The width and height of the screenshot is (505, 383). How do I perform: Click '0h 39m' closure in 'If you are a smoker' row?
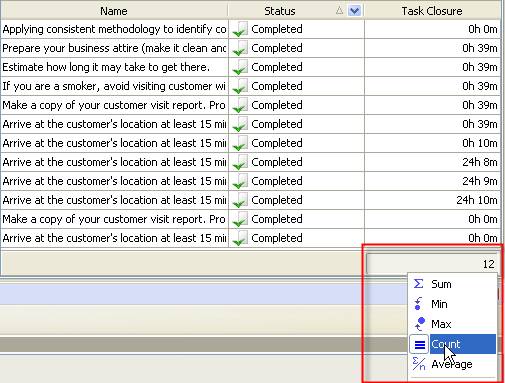480,86
